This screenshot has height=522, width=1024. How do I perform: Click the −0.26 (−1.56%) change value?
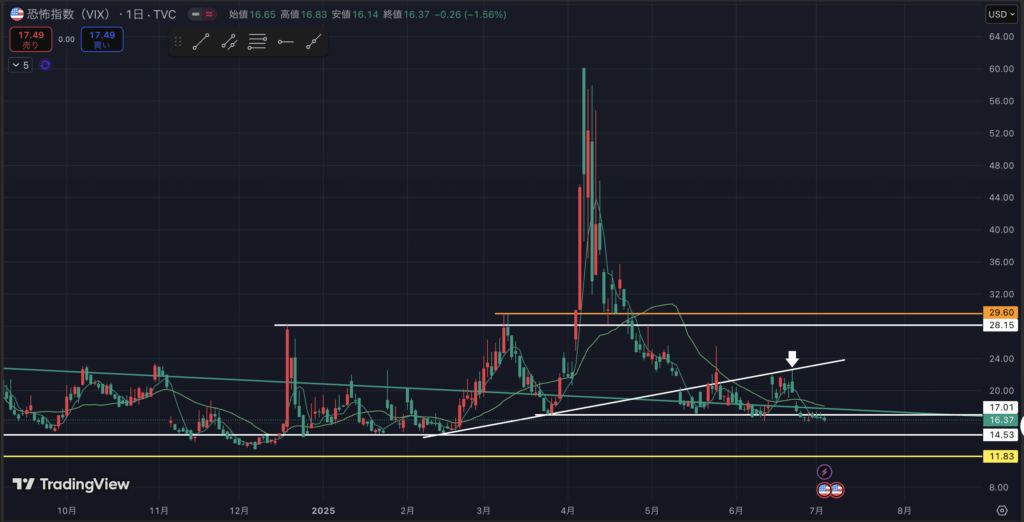coord(468,14)
